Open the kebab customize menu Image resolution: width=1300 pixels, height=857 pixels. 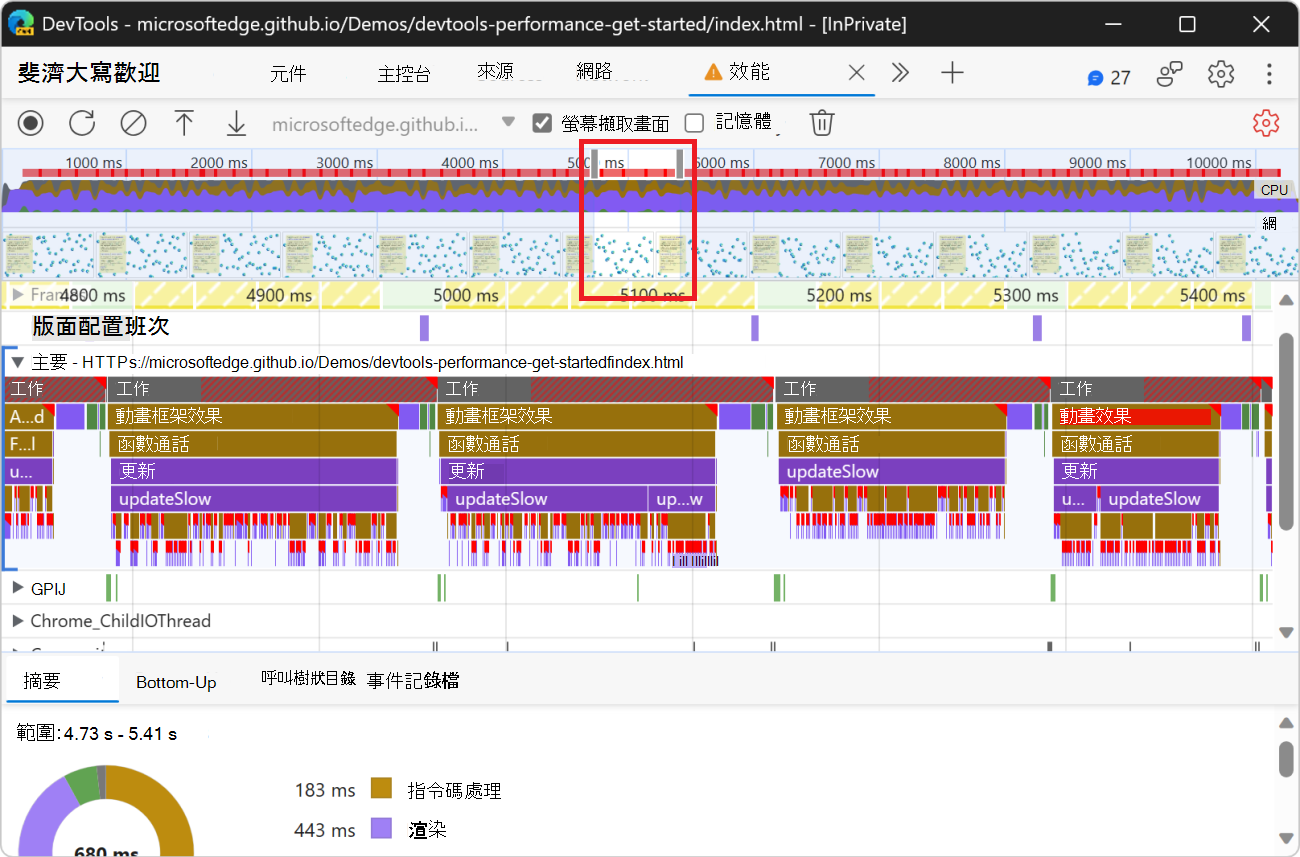[x=1269, y=74]
